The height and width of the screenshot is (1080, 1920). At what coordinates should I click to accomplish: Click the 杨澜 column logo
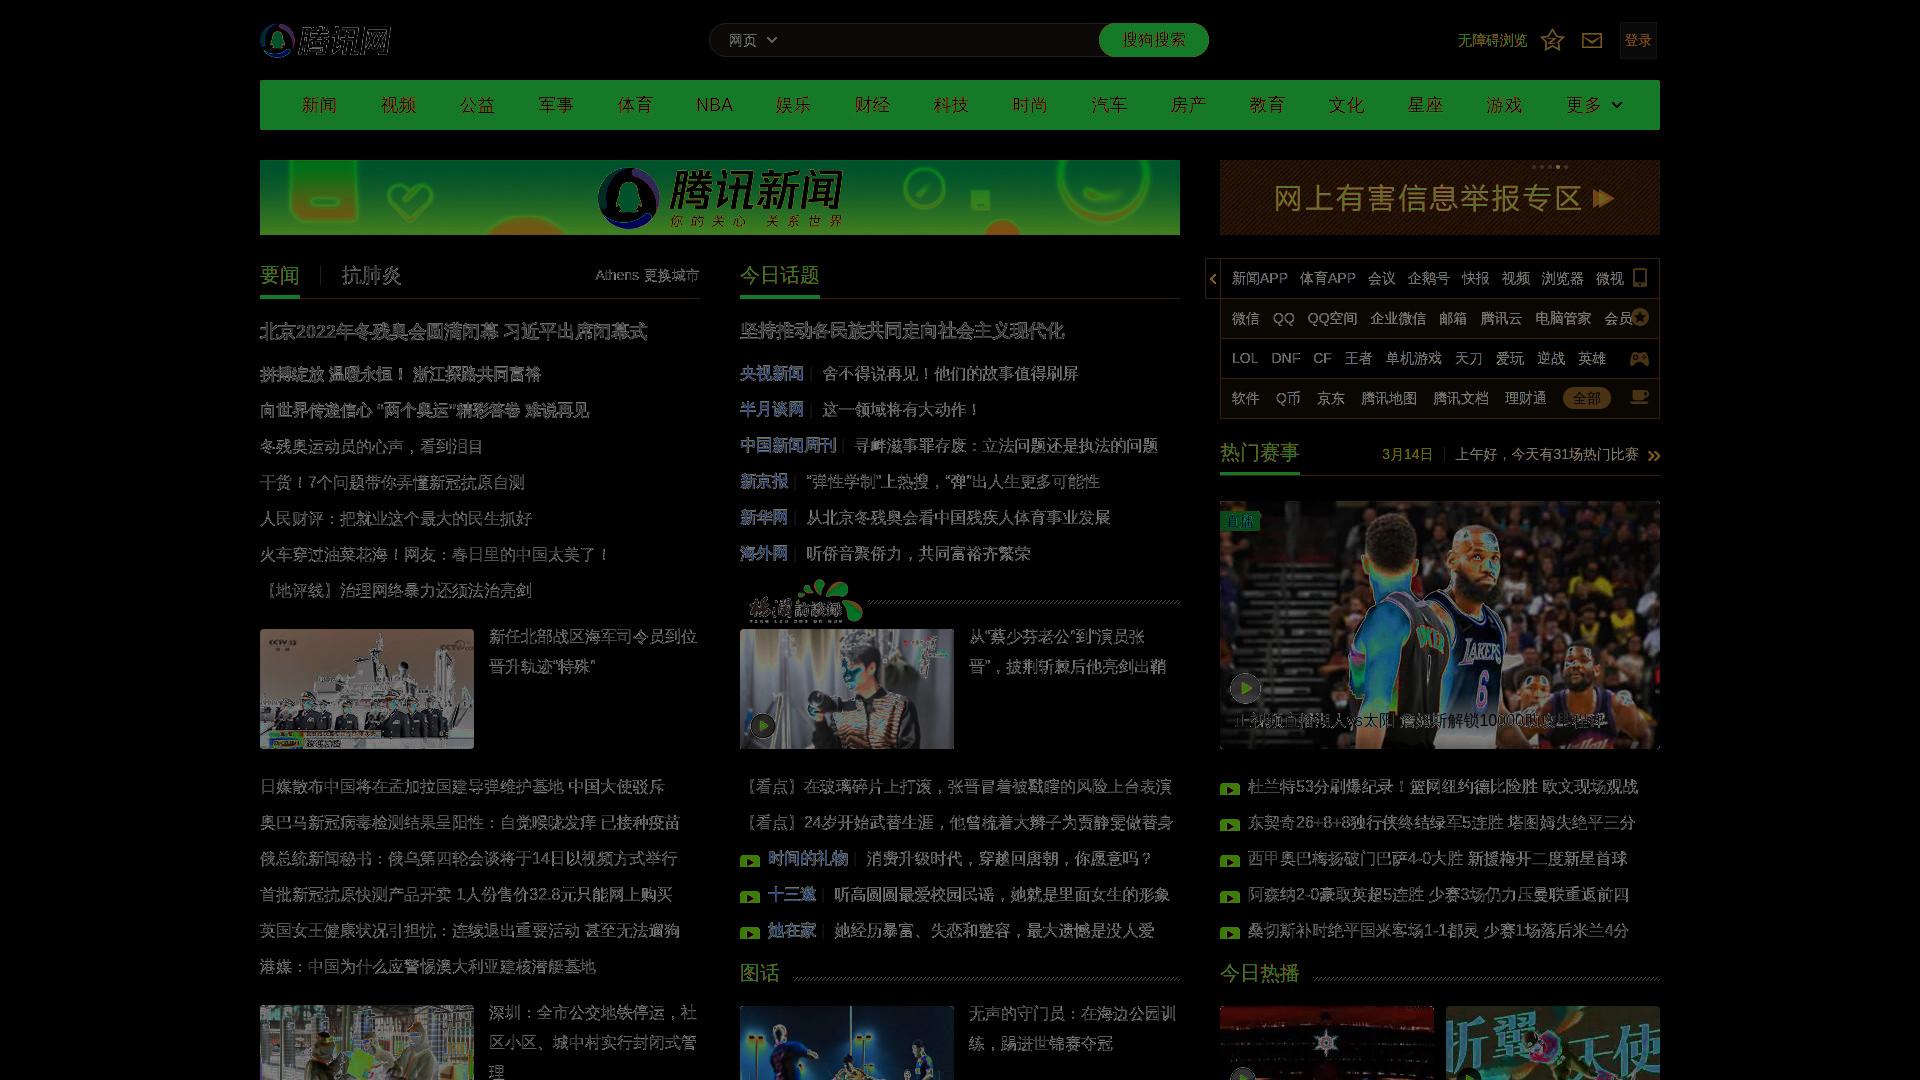pos(805,602)
